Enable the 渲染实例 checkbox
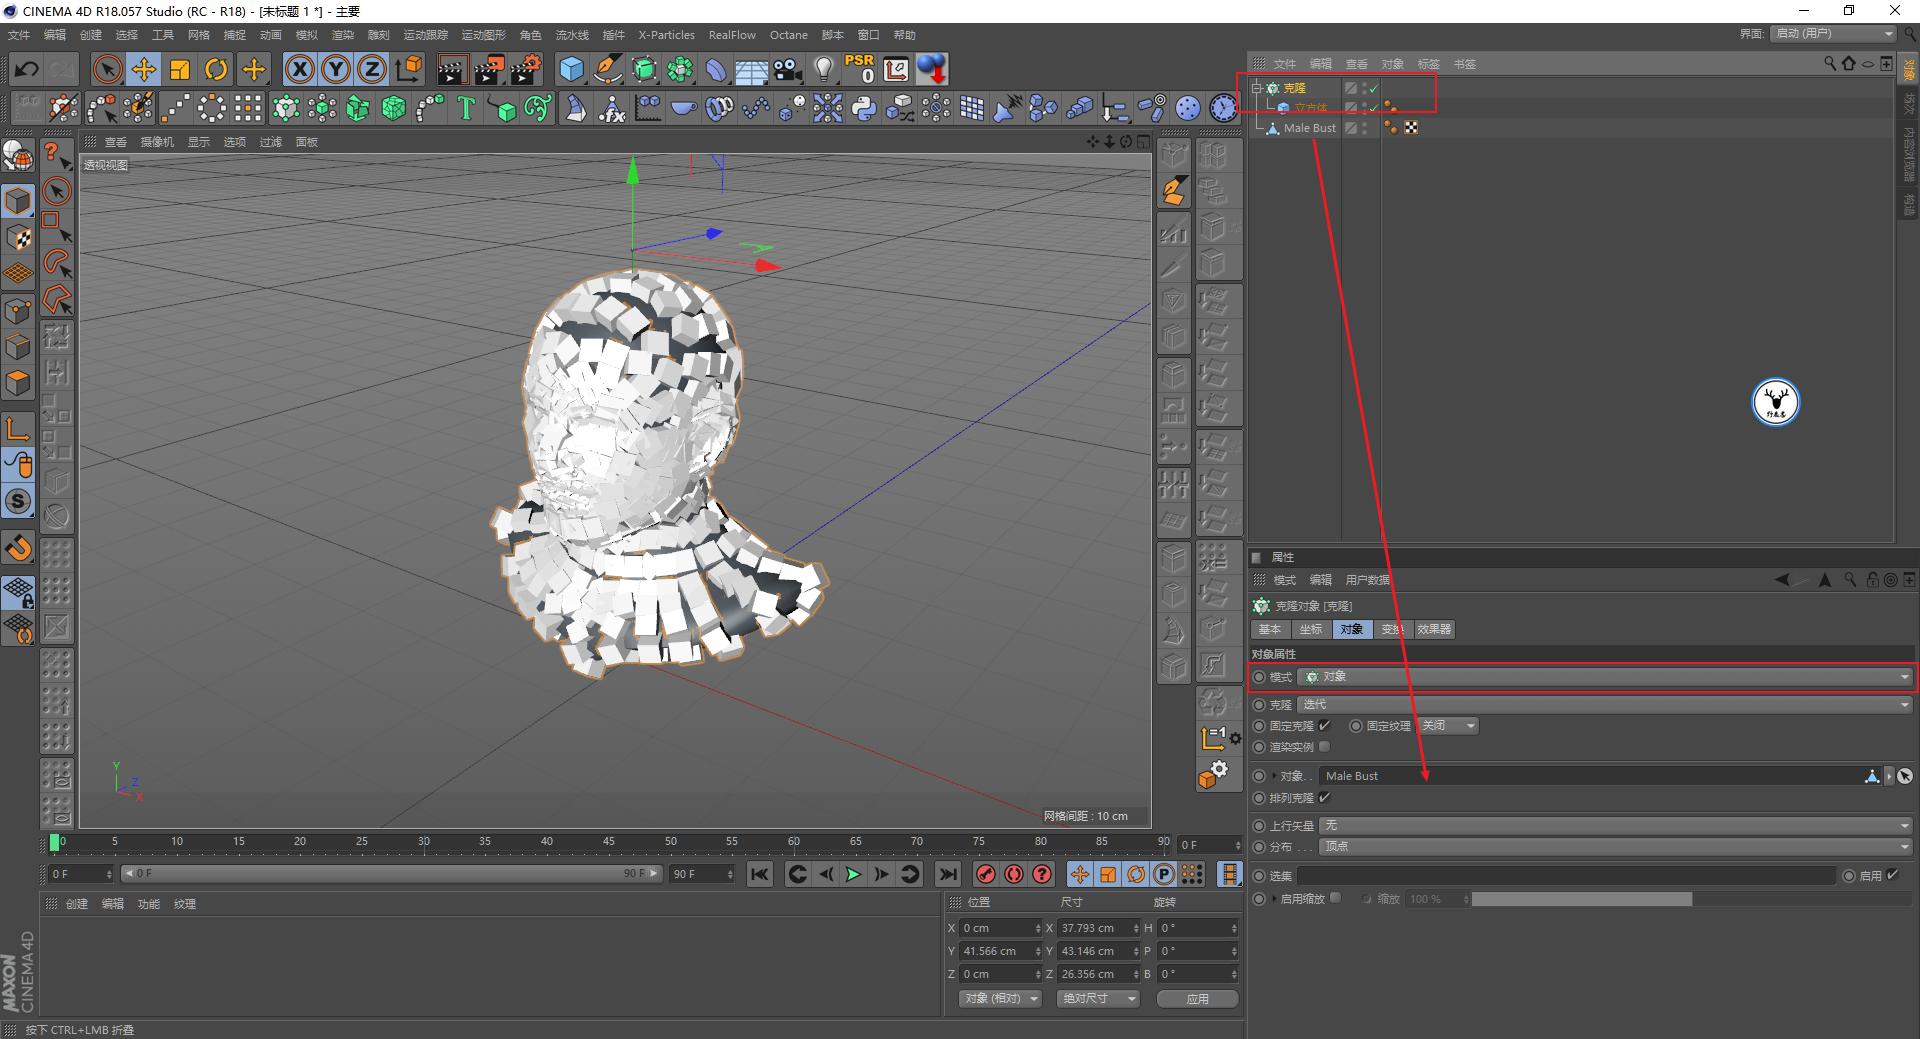This screenshot has width=1920, height=1039. (x=1325, y=747)
